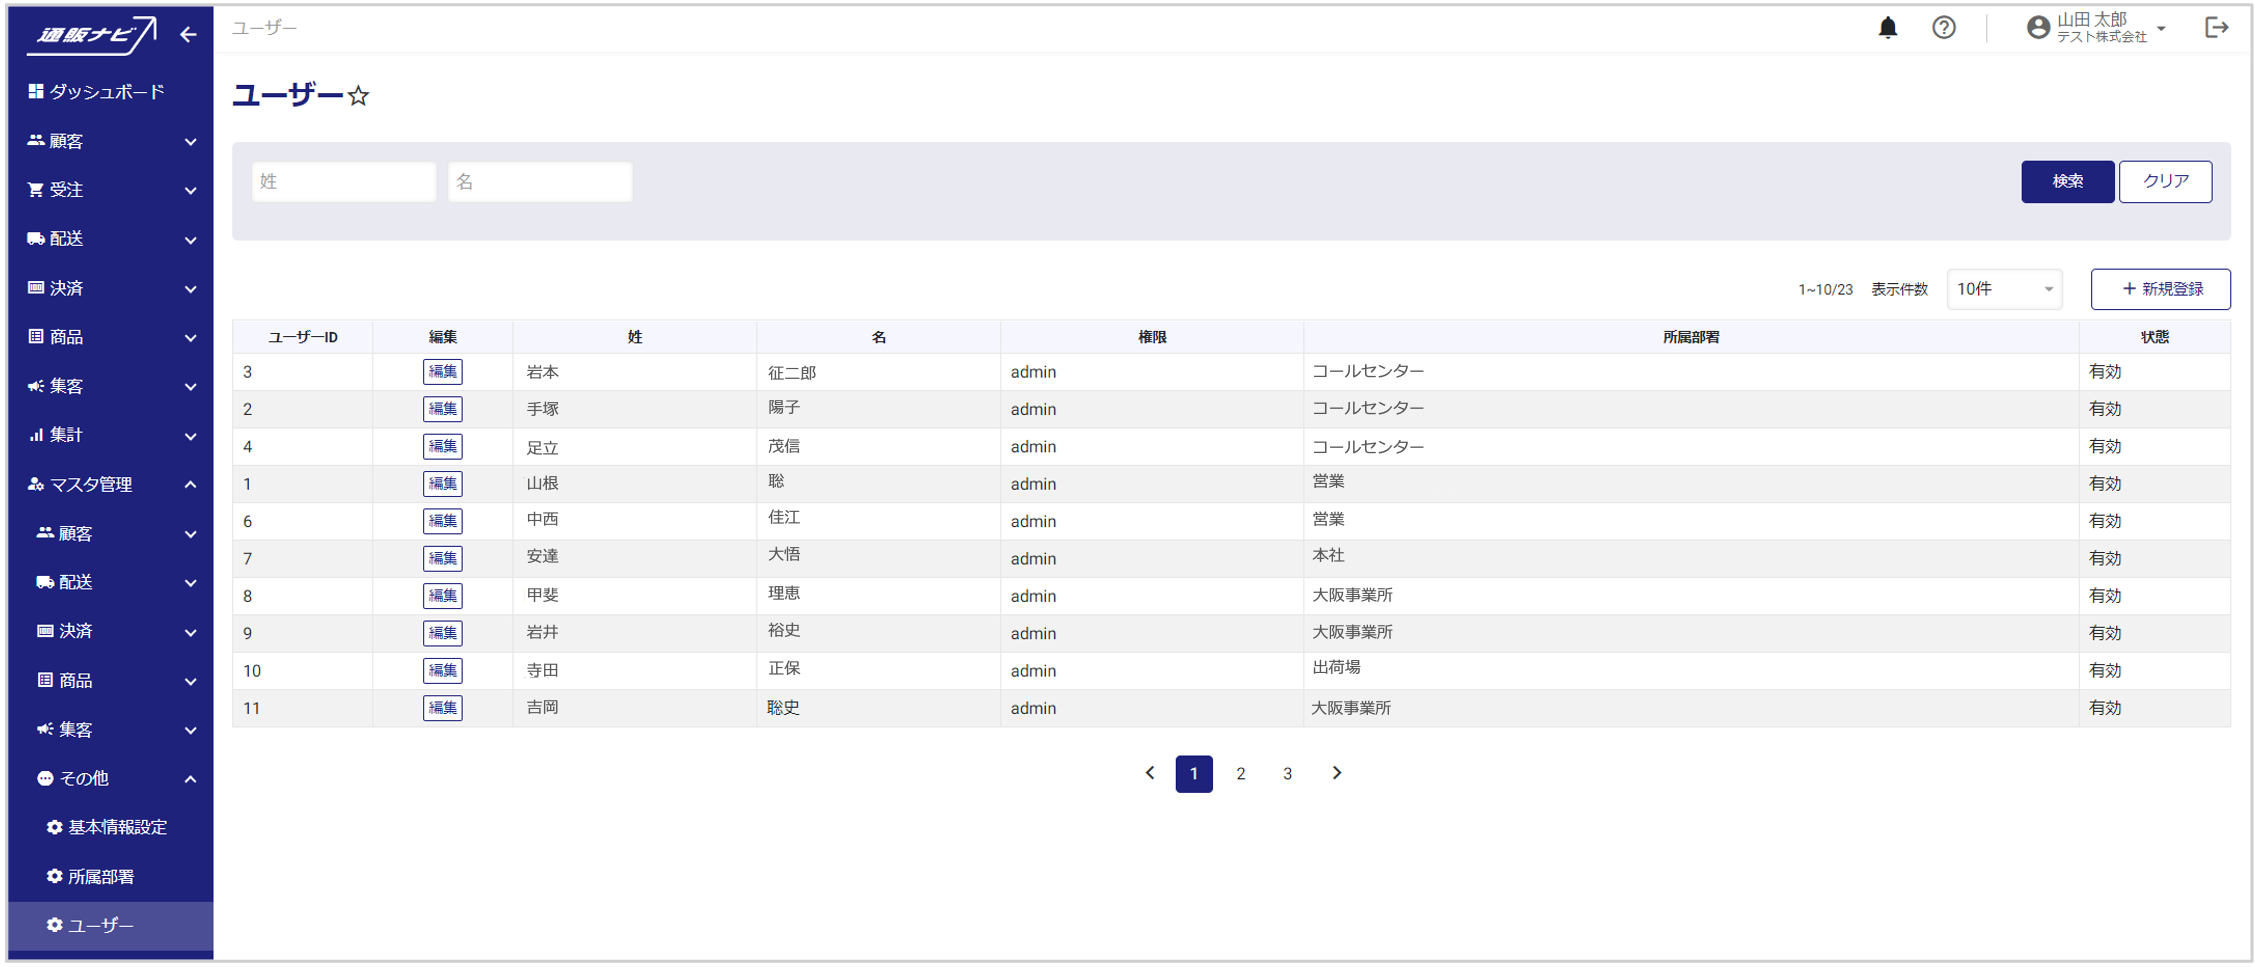The width and height of the screenshot is (2255, 967).
Task: Click 編集 for user 岩本
Action: [442, 372]
